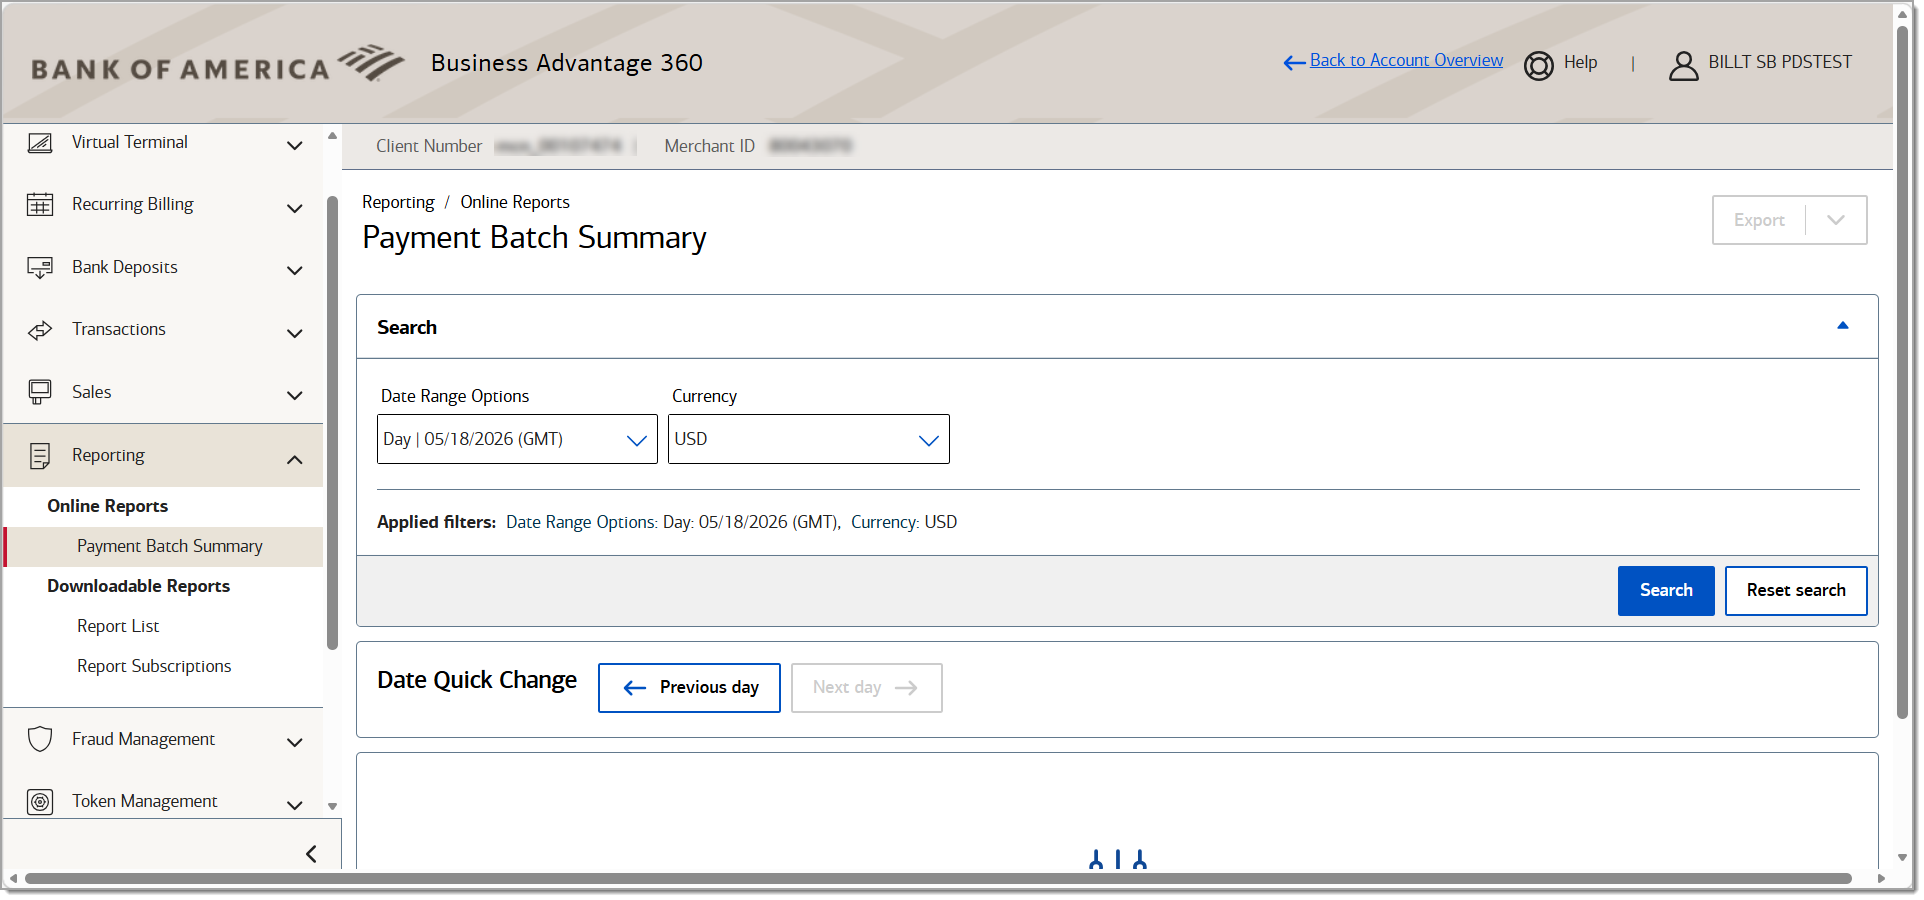
Task: Click the user profile icon
Action: click(1684, 66)
